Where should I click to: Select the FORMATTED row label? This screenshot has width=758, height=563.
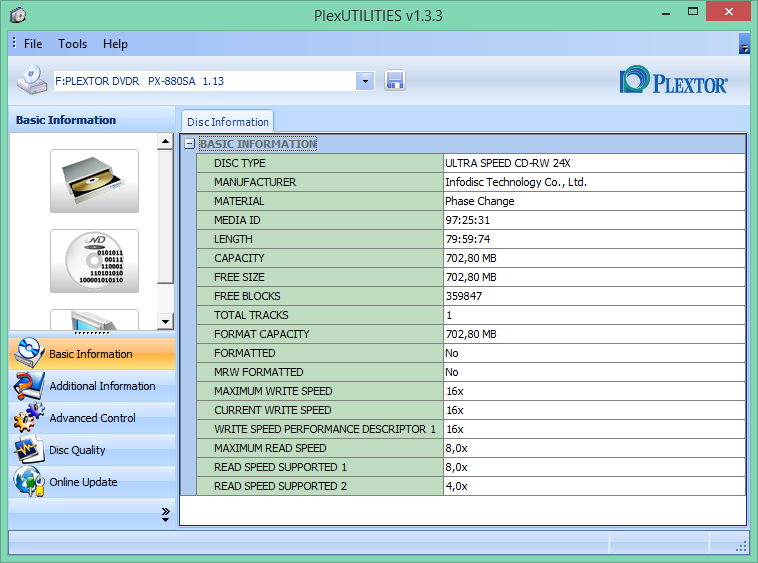244,353
